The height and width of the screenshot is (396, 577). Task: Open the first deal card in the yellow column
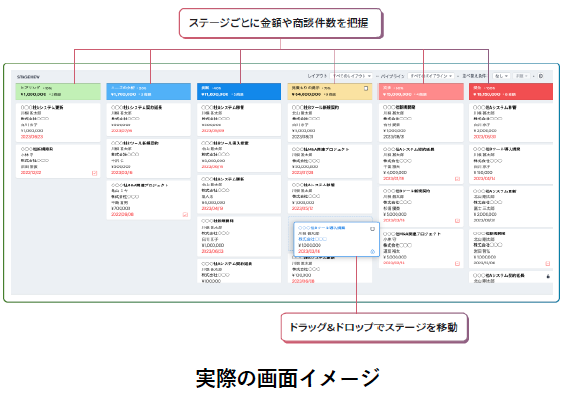[x=330, y=122]
